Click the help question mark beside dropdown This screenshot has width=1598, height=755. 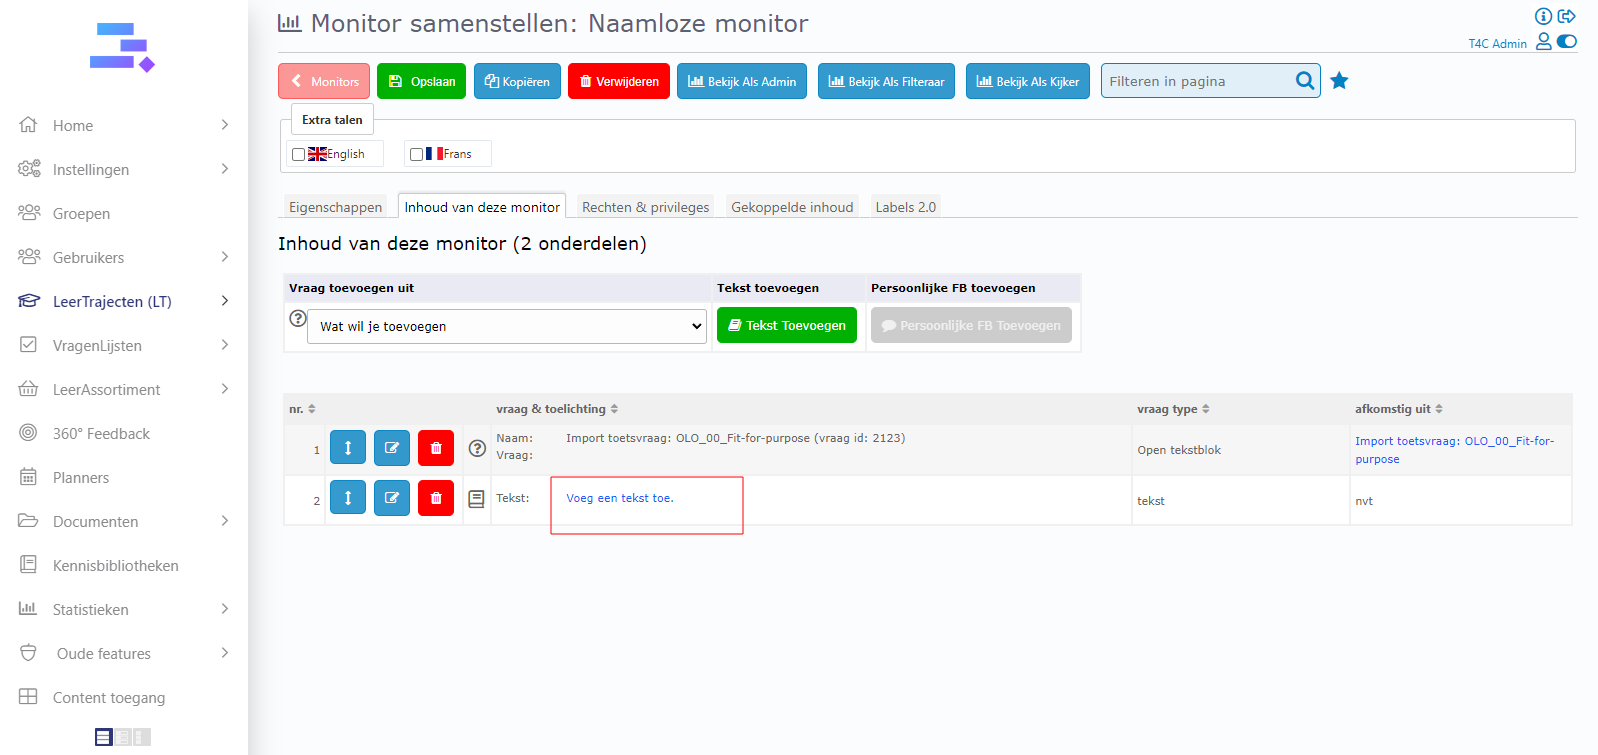(298, 319)
